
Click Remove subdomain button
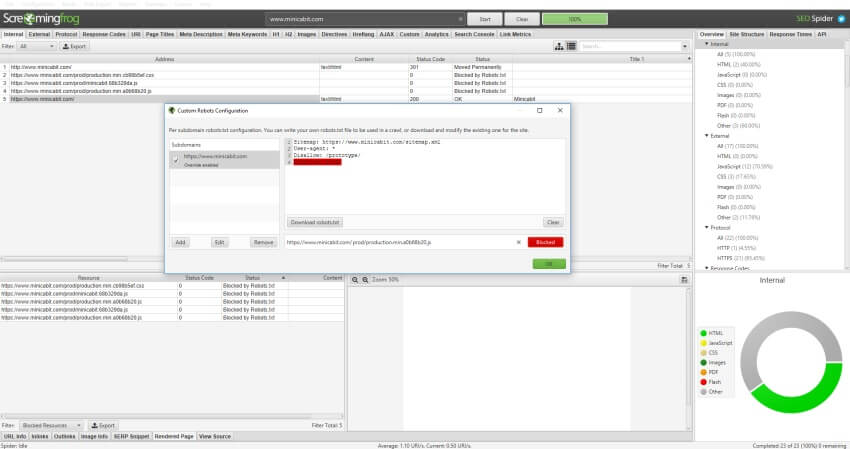click(x=263, y=242)
